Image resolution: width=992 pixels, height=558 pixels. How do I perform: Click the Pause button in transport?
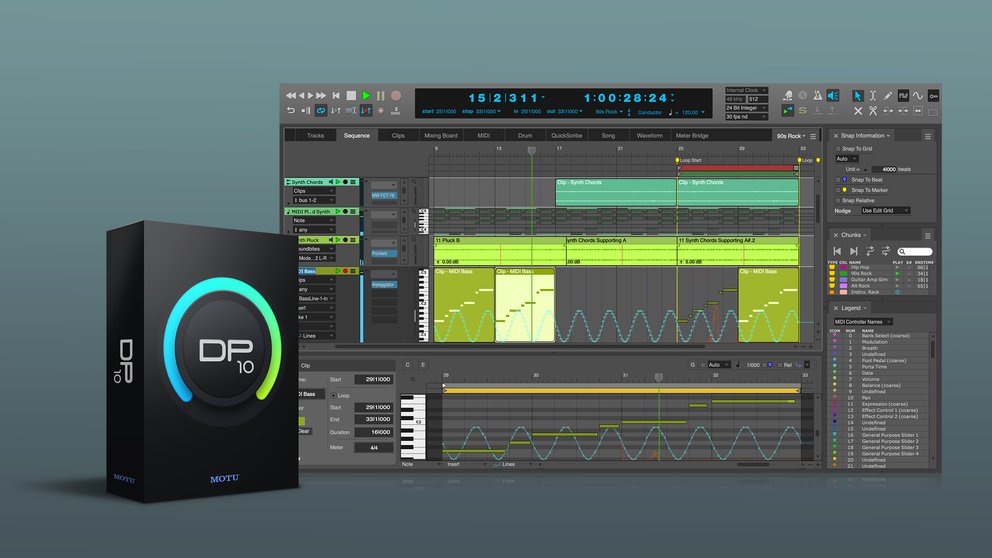click(381, 96)
